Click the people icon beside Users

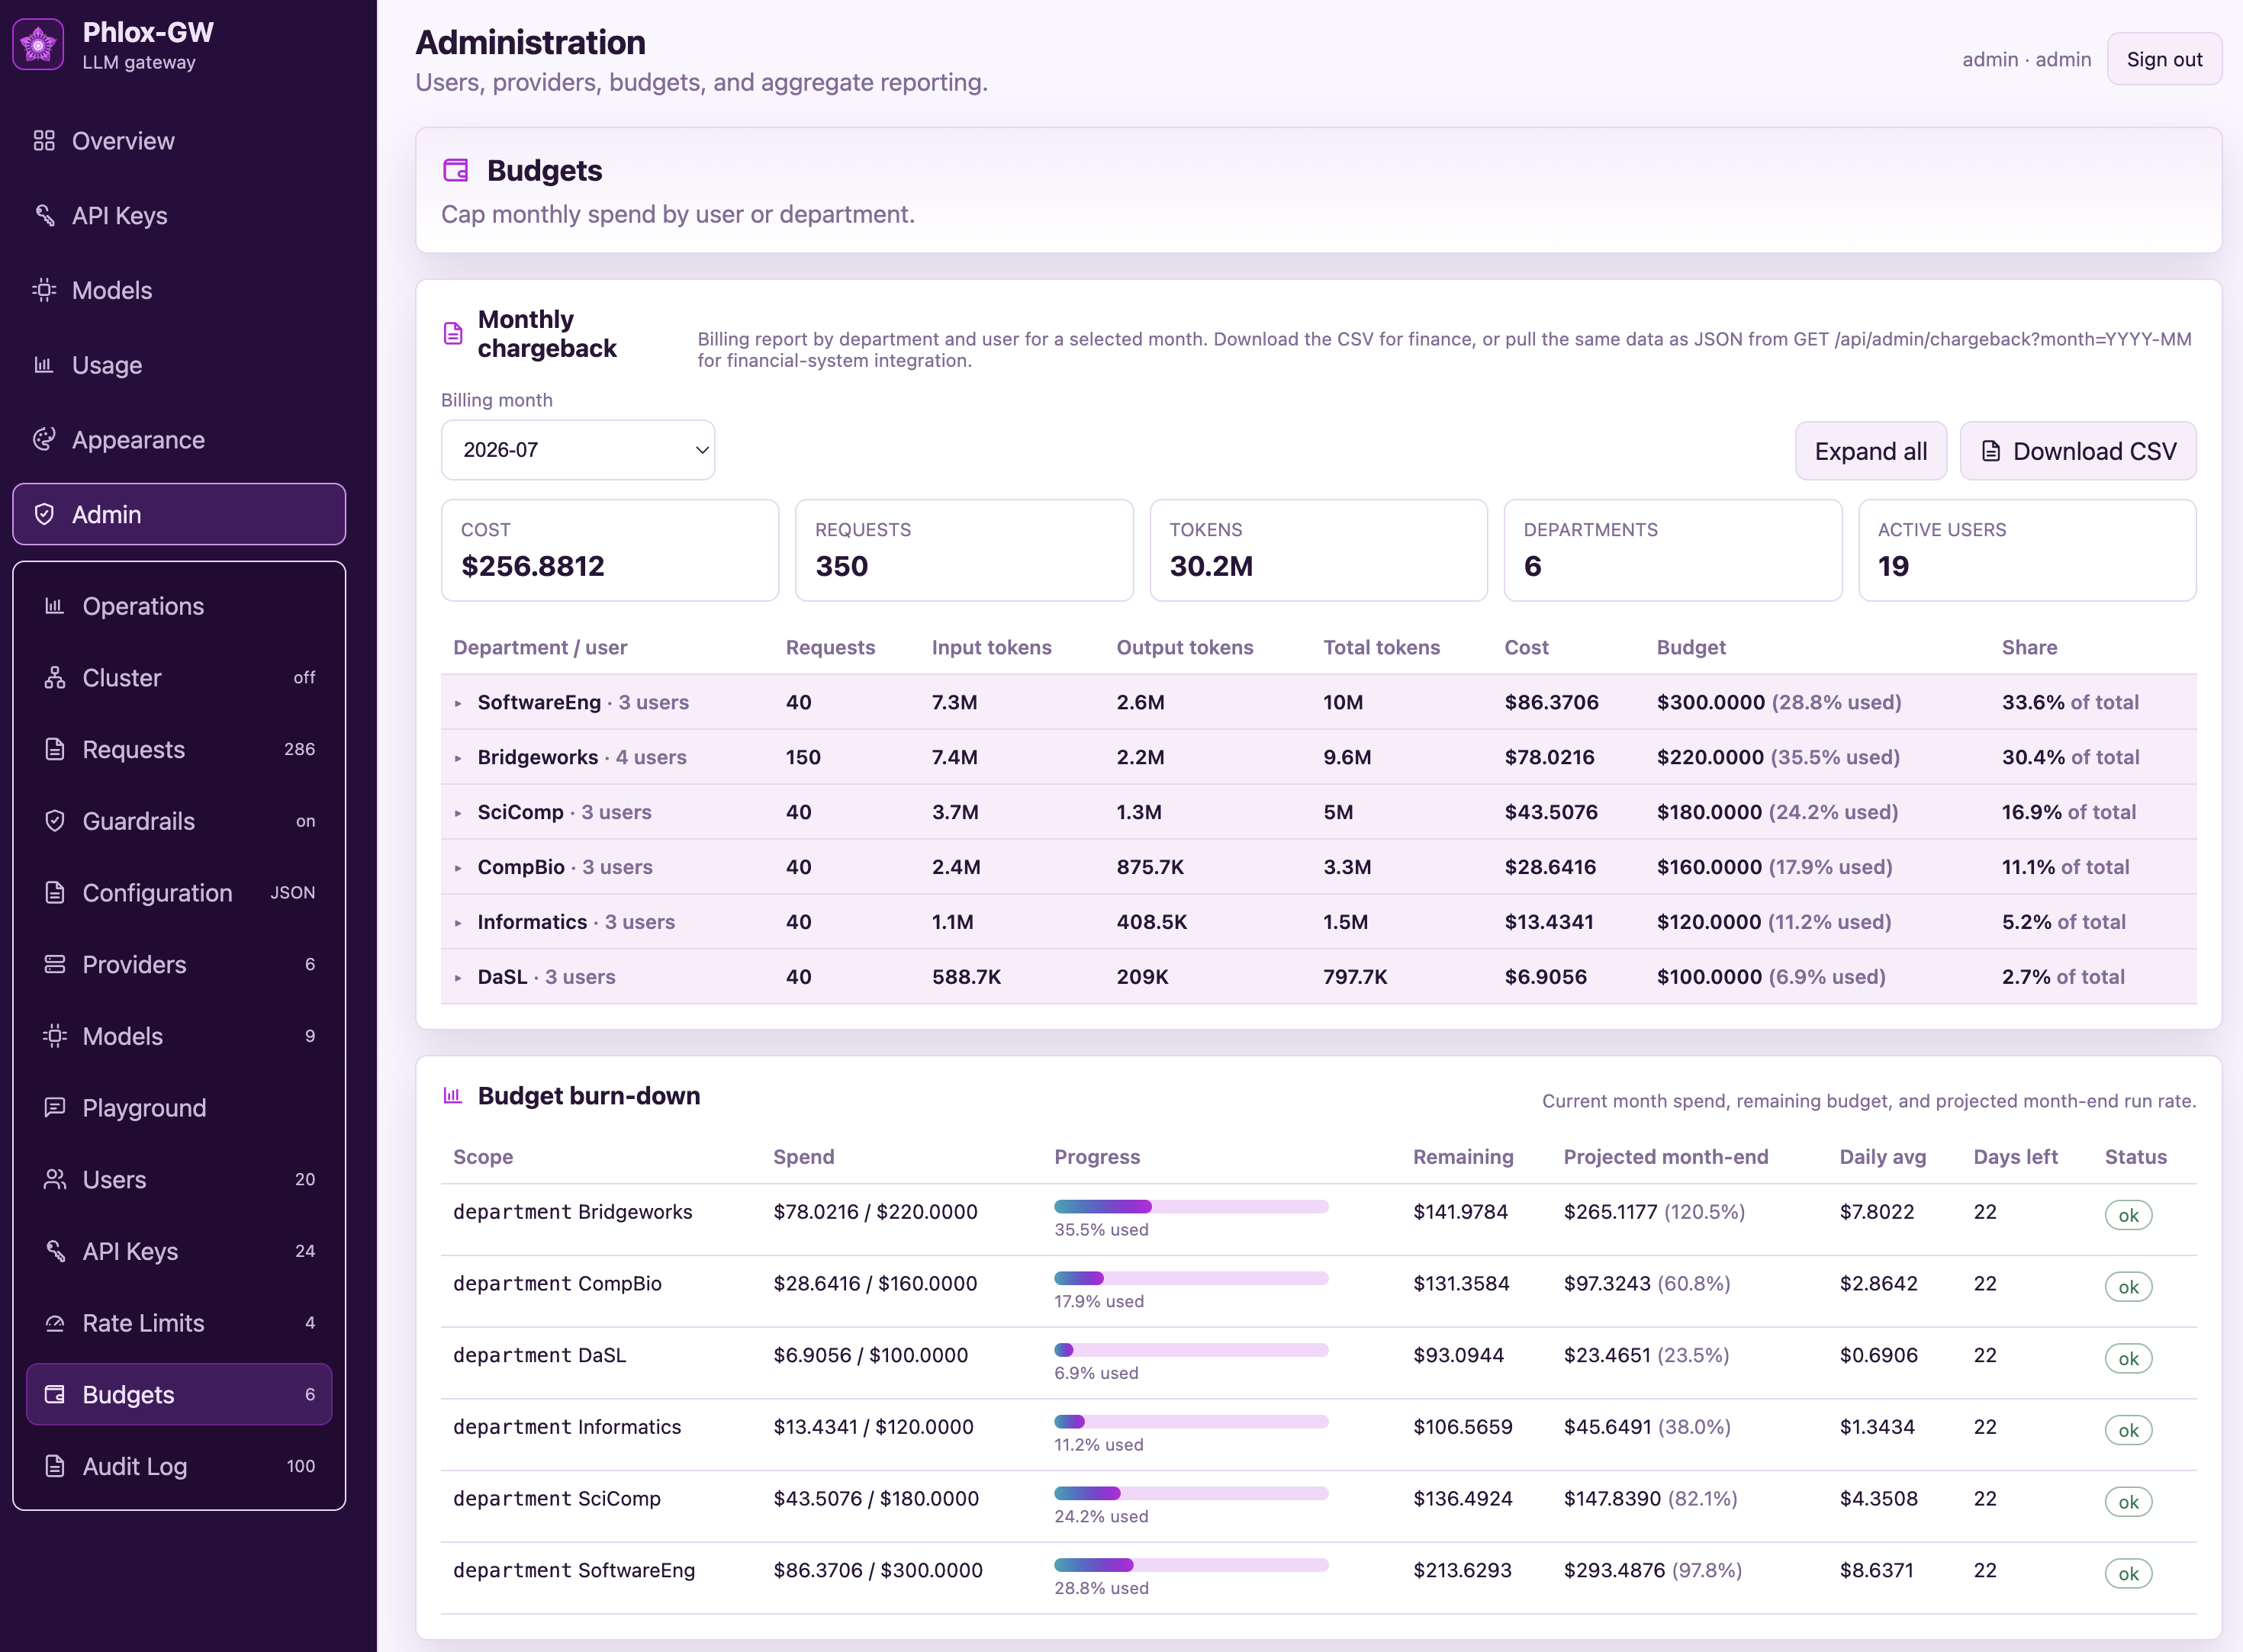pyautogui.click(x=55, y=1180)
